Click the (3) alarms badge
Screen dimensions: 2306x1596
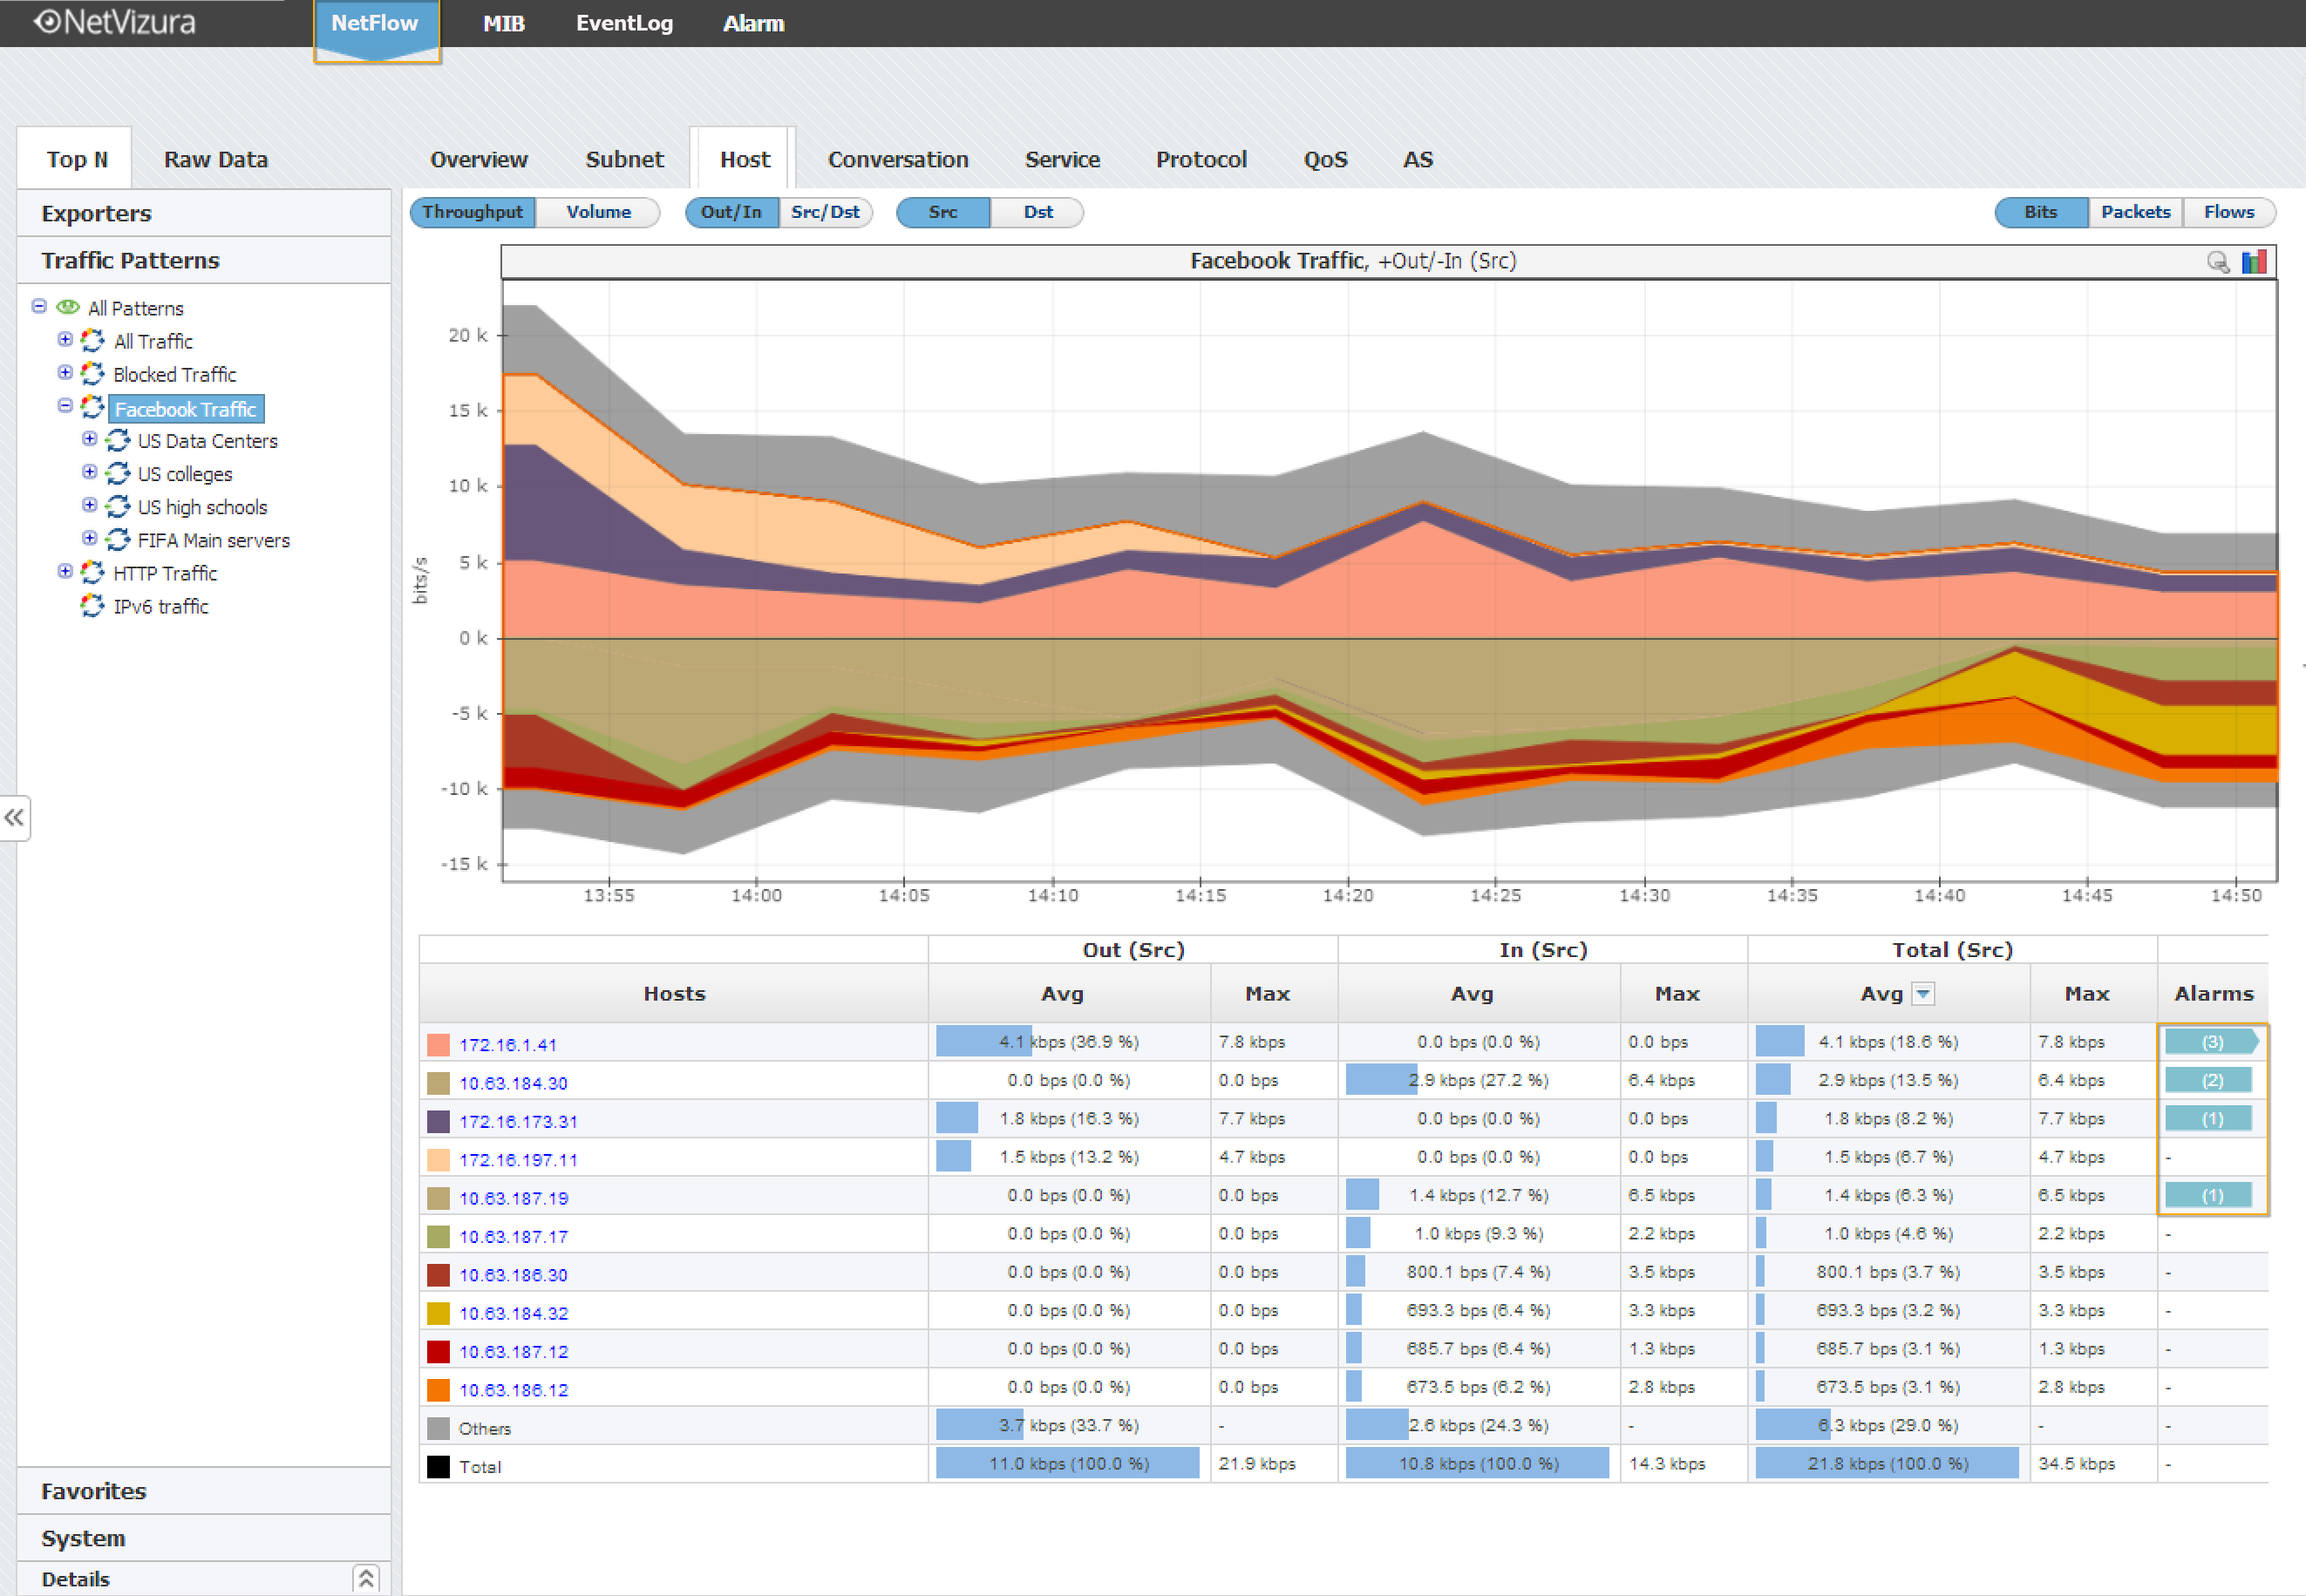pyautogui.click(x=2211, y=1042)
